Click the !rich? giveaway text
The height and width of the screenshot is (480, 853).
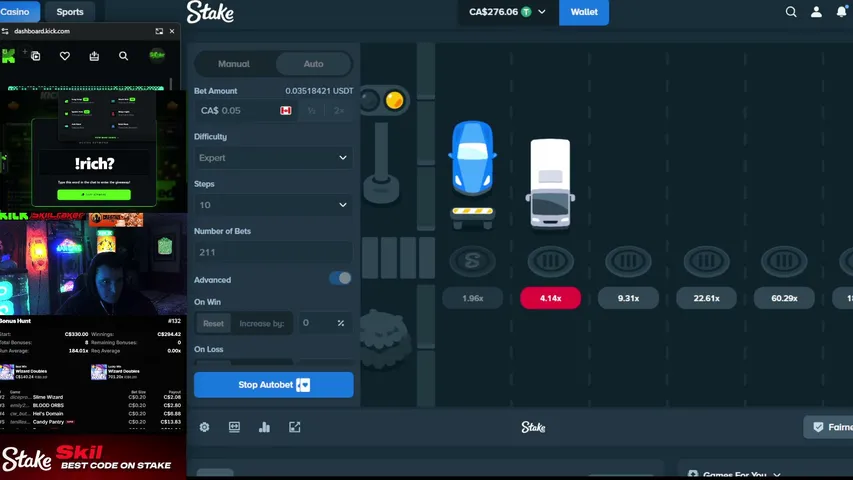pyautogui.click(x=94, y=164)
